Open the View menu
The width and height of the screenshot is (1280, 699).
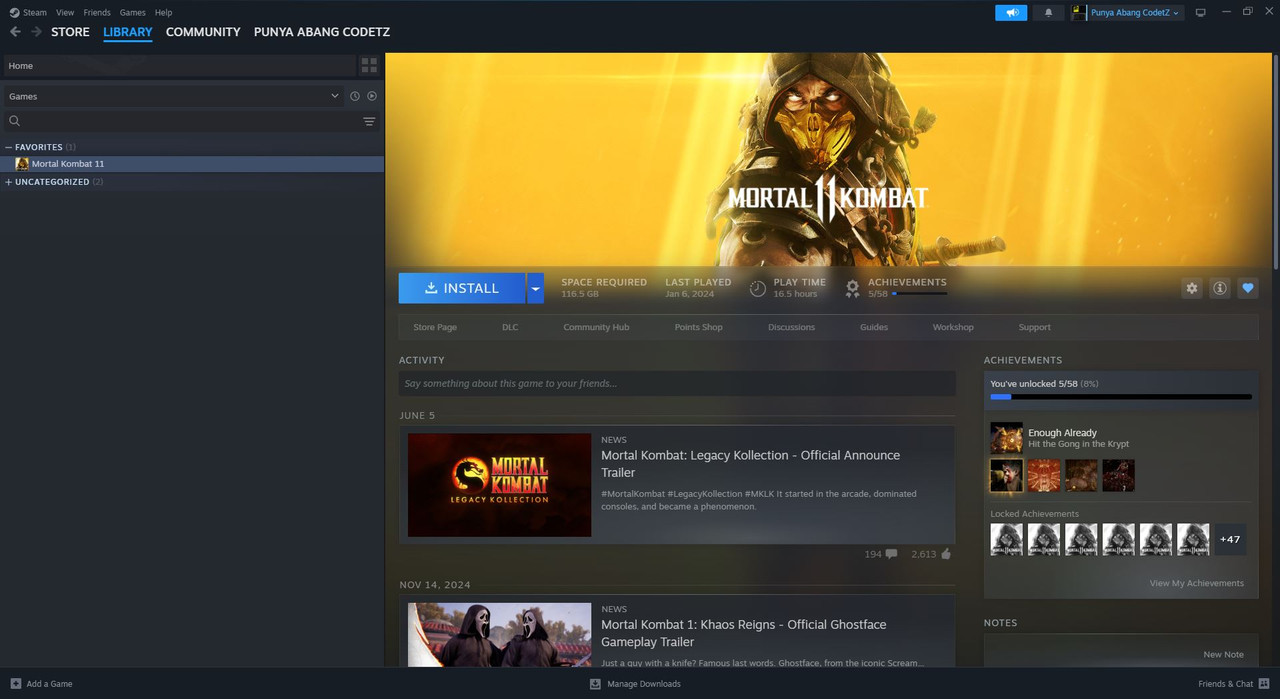click(65, 13)
